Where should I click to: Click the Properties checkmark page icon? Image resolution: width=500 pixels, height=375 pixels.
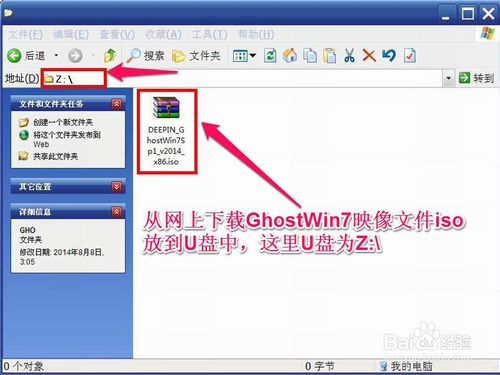coord(410,56)
